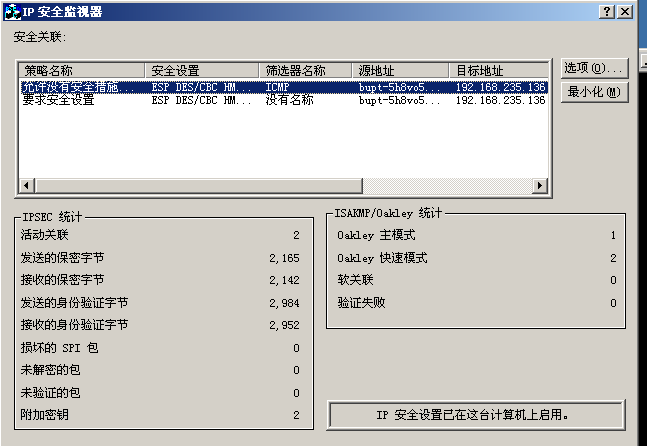The image size is (647, 446).
Task: Click the list's left scroll arrow
Action: tap(26, 186)
